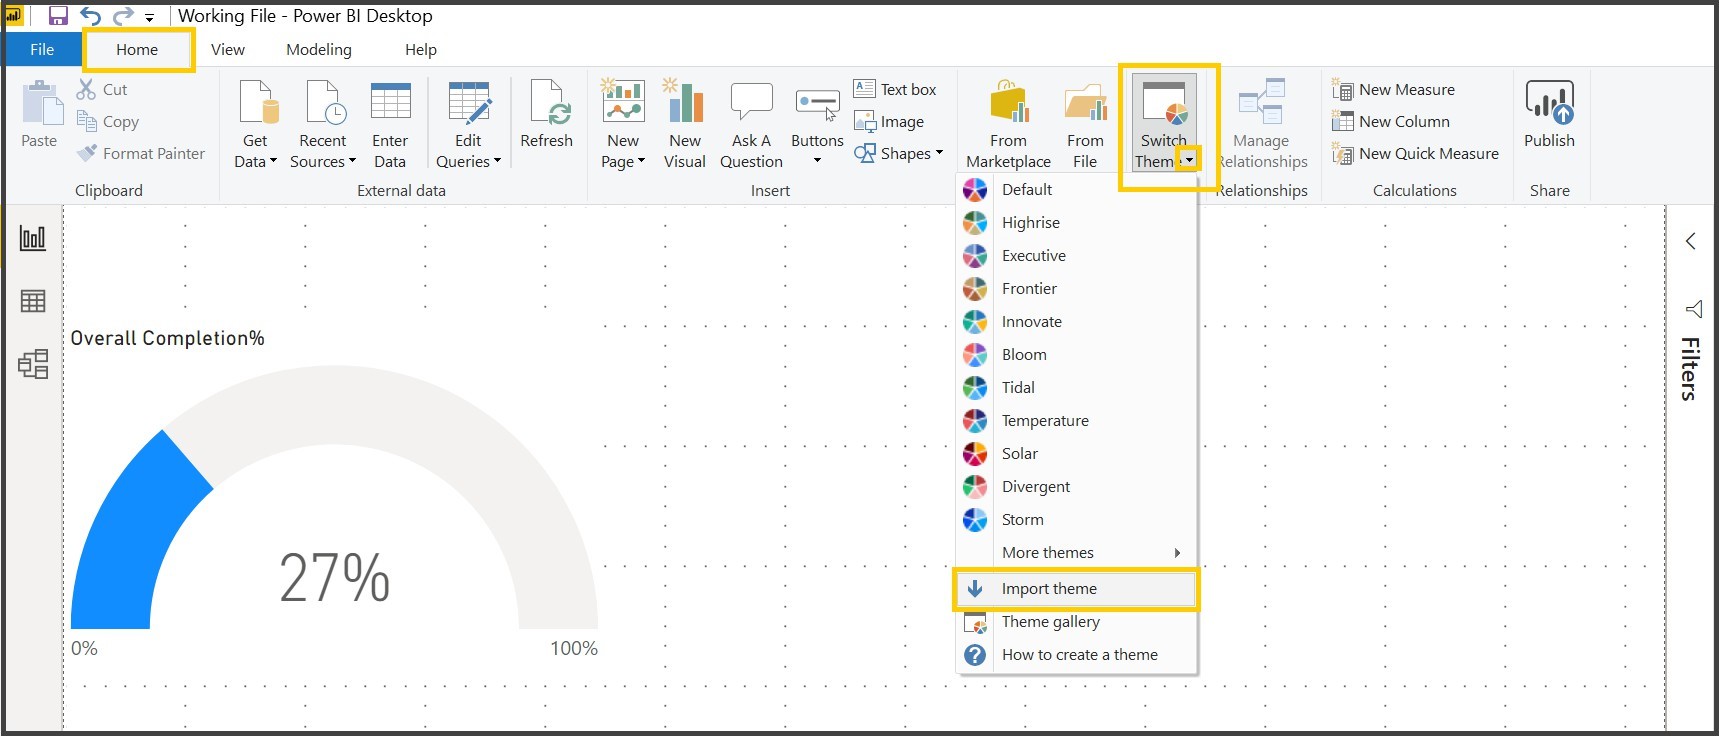
Task: Select the Solar theme
Action: (1077, 453)
